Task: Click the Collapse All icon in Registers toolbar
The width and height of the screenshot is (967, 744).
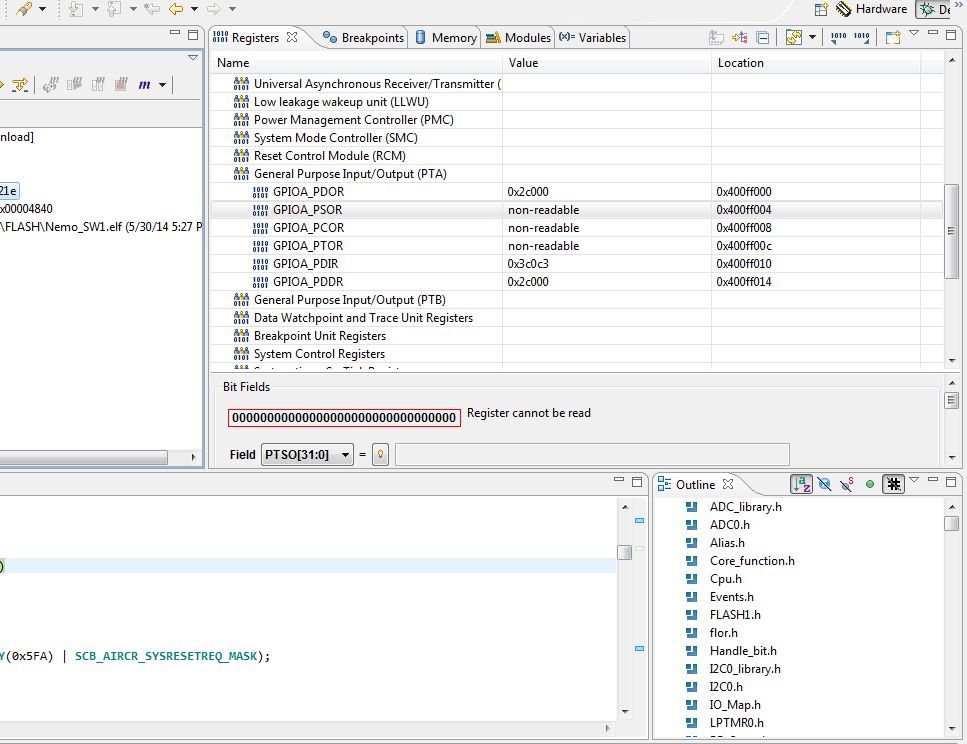Action: 763,38
